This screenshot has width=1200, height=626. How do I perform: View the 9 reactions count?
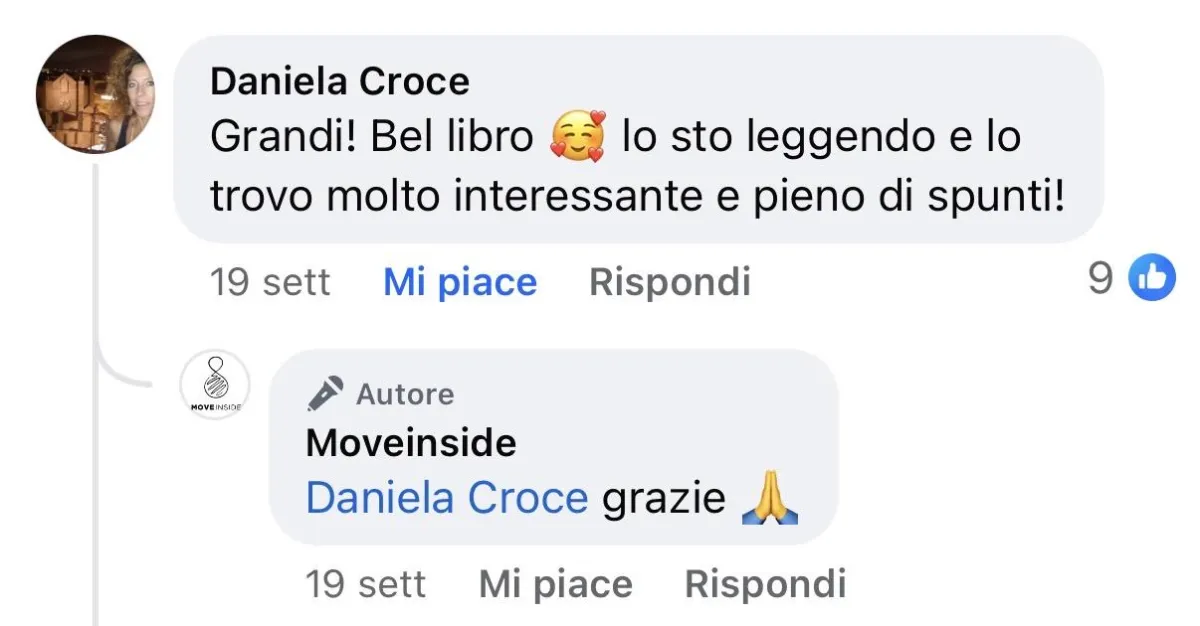click(x=1100, y=280)
